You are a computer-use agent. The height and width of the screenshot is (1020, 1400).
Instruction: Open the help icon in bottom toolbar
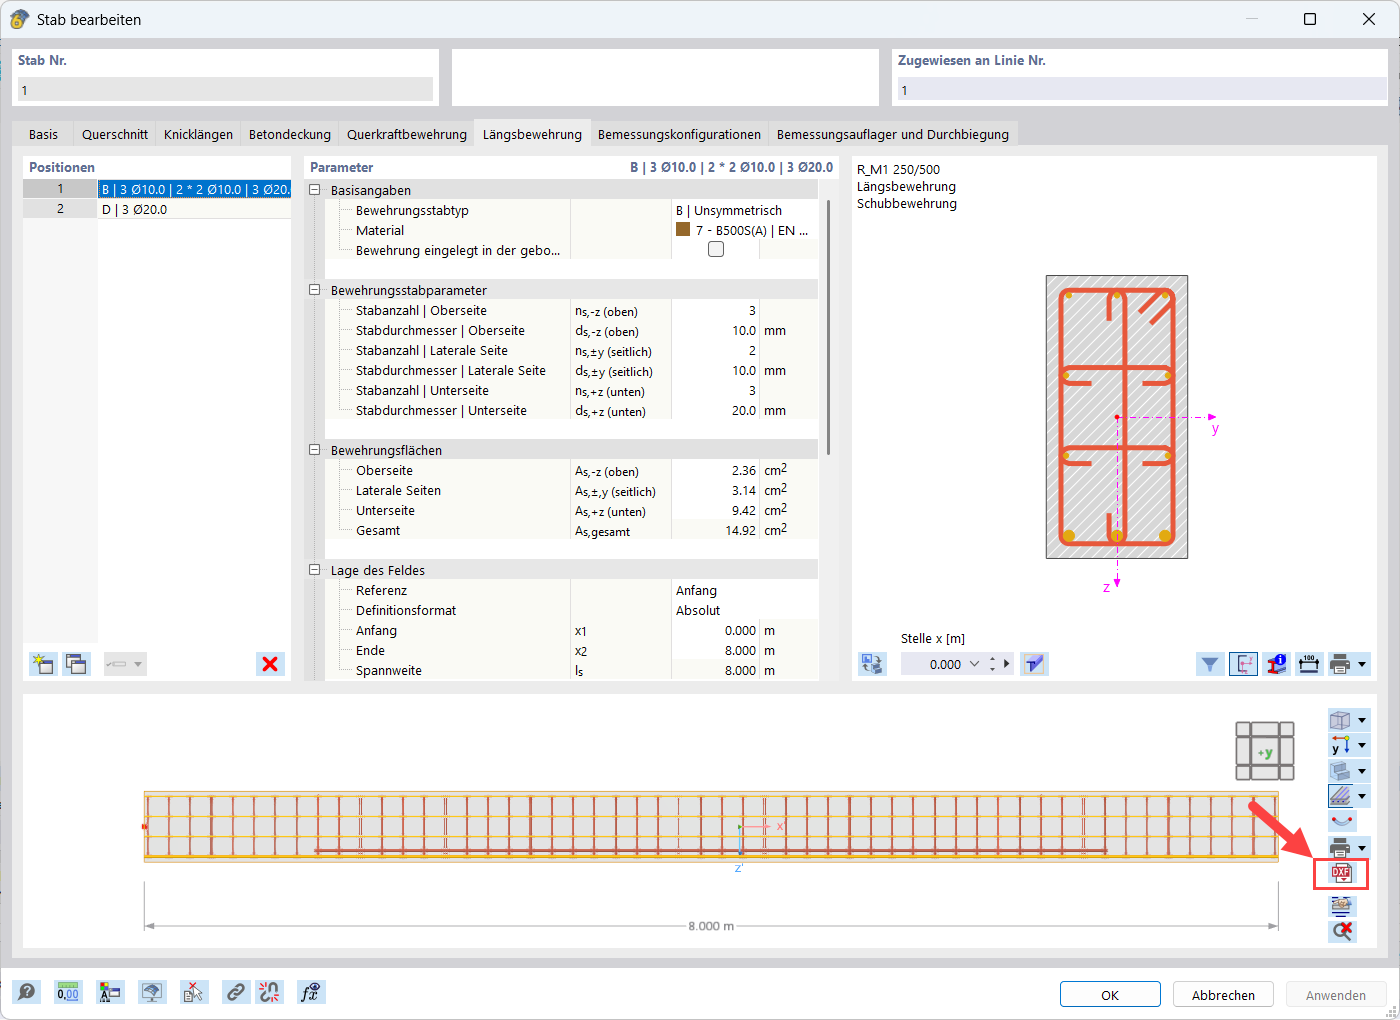(27, 992)
